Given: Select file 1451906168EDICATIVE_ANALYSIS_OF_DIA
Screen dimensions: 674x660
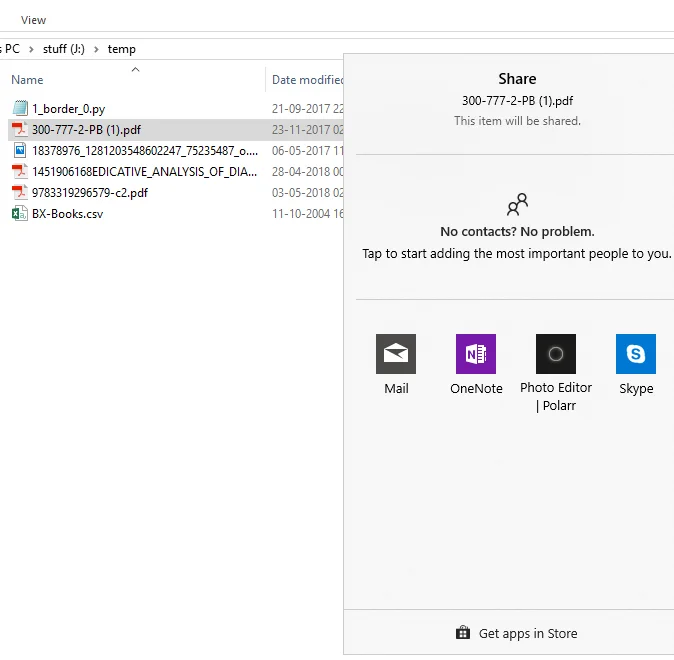Looking at the screenshot, I should pos(144,172).
